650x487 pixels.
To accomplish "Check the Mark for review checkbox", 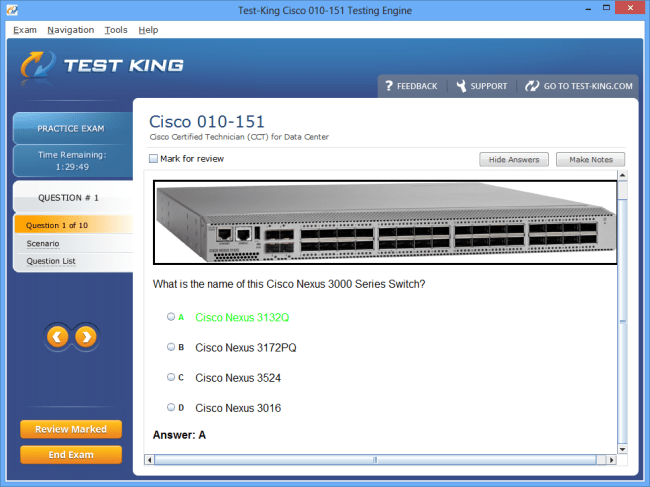I will coord(153,159).
